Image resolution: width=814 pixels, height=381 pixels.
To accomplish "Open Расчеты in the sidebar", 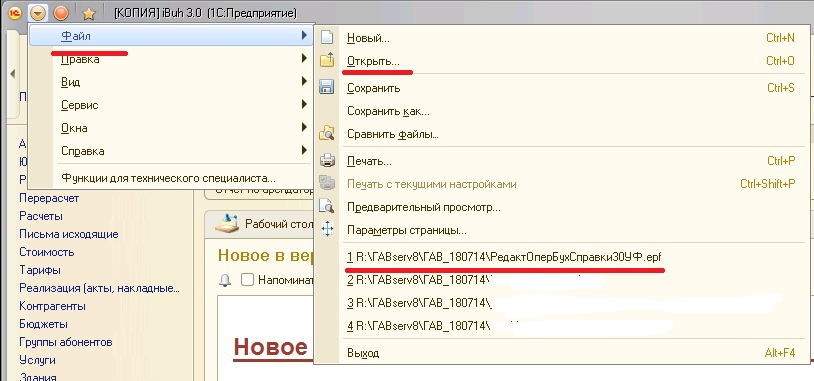I will [40, 216].
